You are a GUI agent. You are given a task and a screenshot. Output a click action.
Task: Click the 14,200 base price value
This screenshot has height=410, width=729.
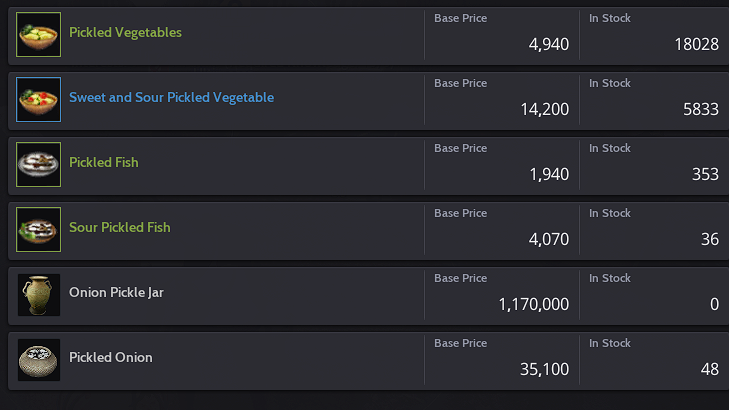(545, 110)
